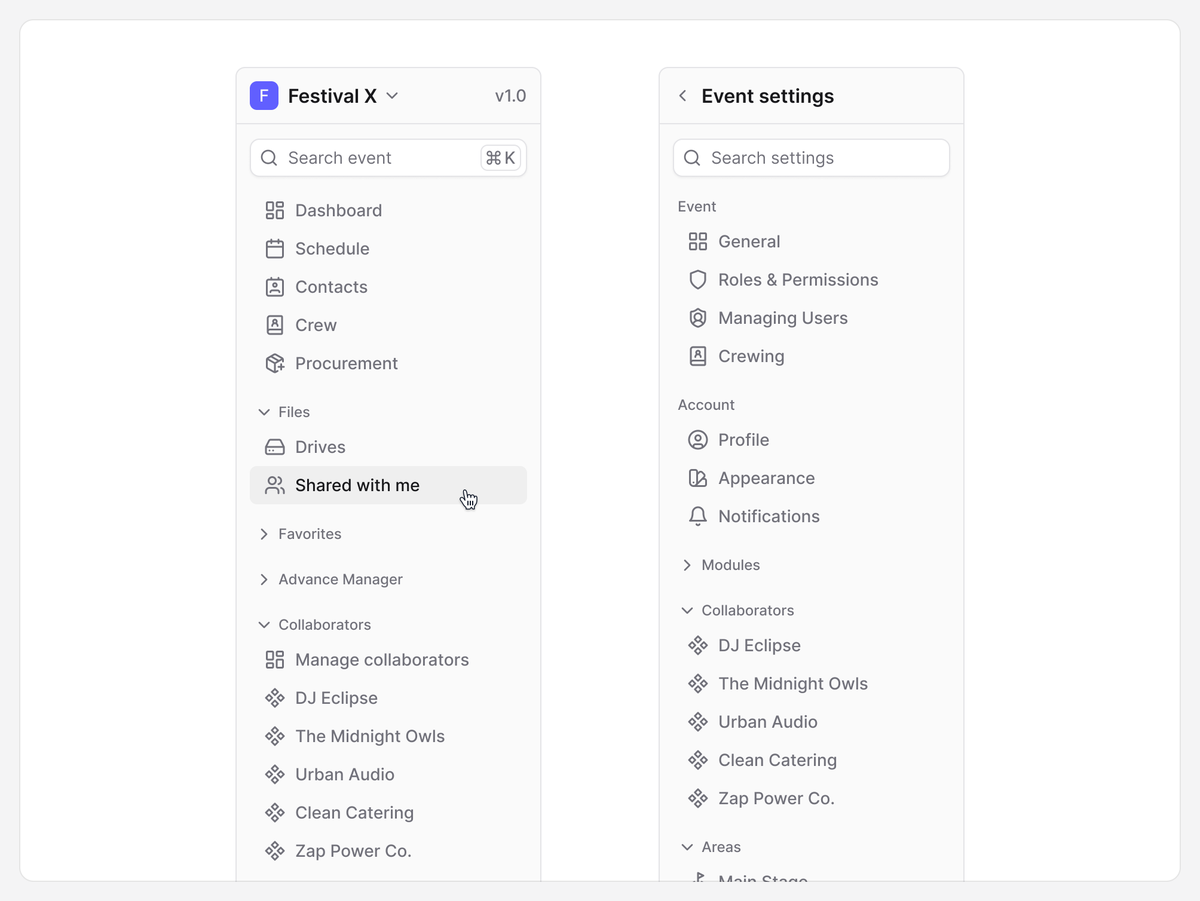Go back using the Event settings arrow
This screenshot has width=1200, height=901.
click(683, 96)
